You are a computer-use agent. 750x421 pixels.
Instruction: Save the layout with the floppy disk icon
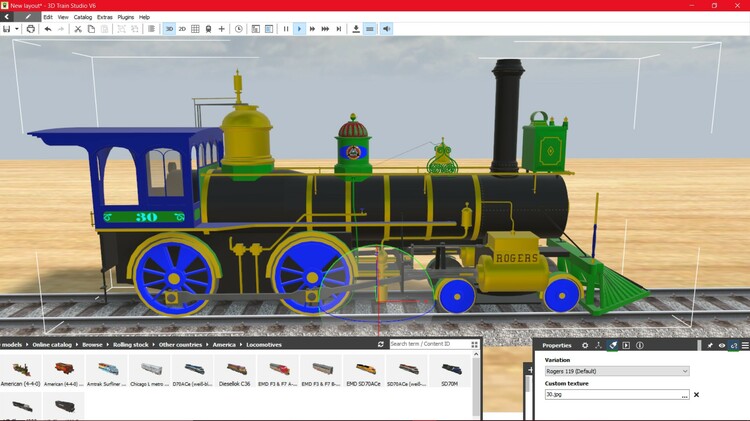[7, 29]
